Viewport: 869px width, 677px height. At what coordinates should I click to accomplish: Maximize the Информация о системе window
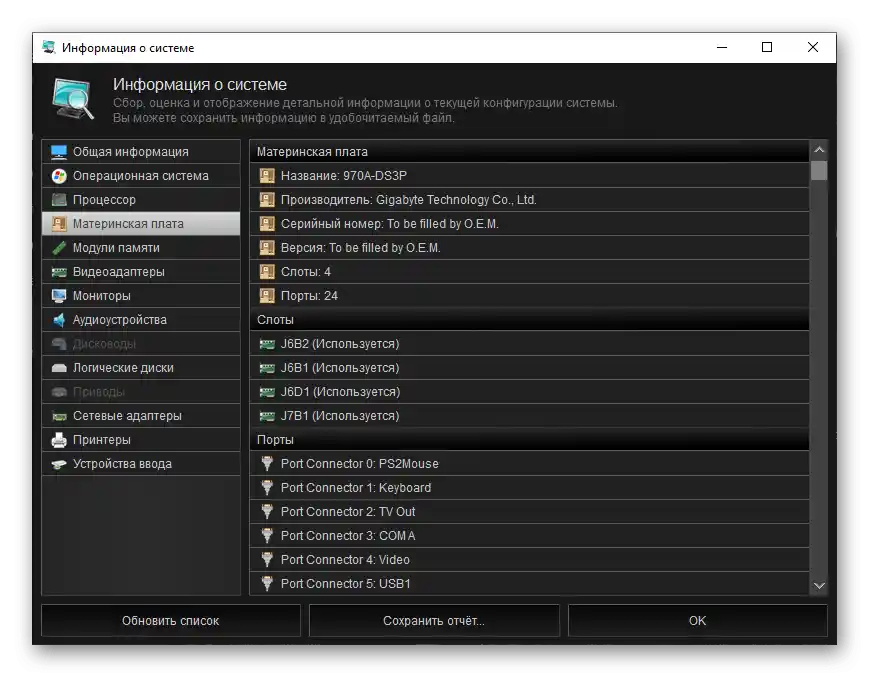pos(767,48)
